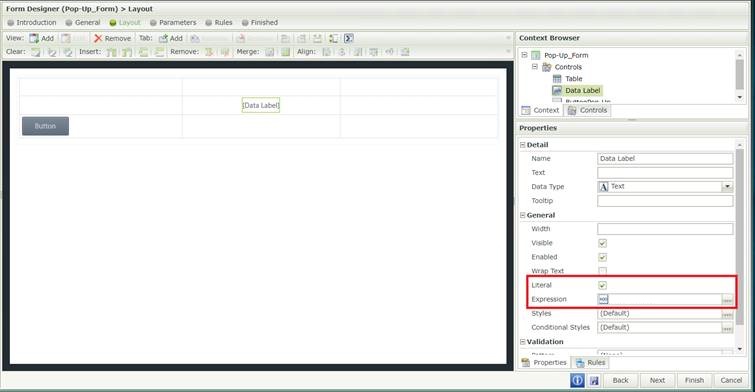
Task: Switch to the Controls tab
Action: [587, 110]
